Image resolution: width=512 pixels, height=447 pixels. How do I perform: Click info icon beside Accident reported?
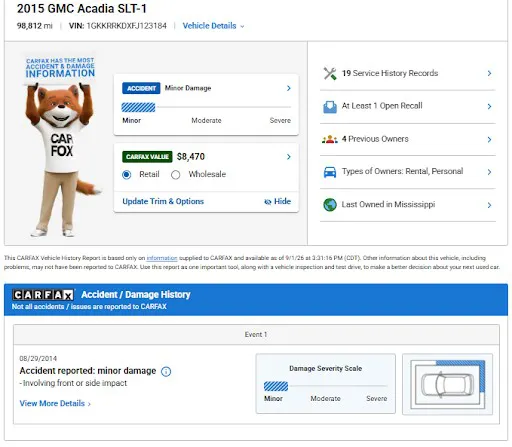pyautogui.click(x=166, y=371)
